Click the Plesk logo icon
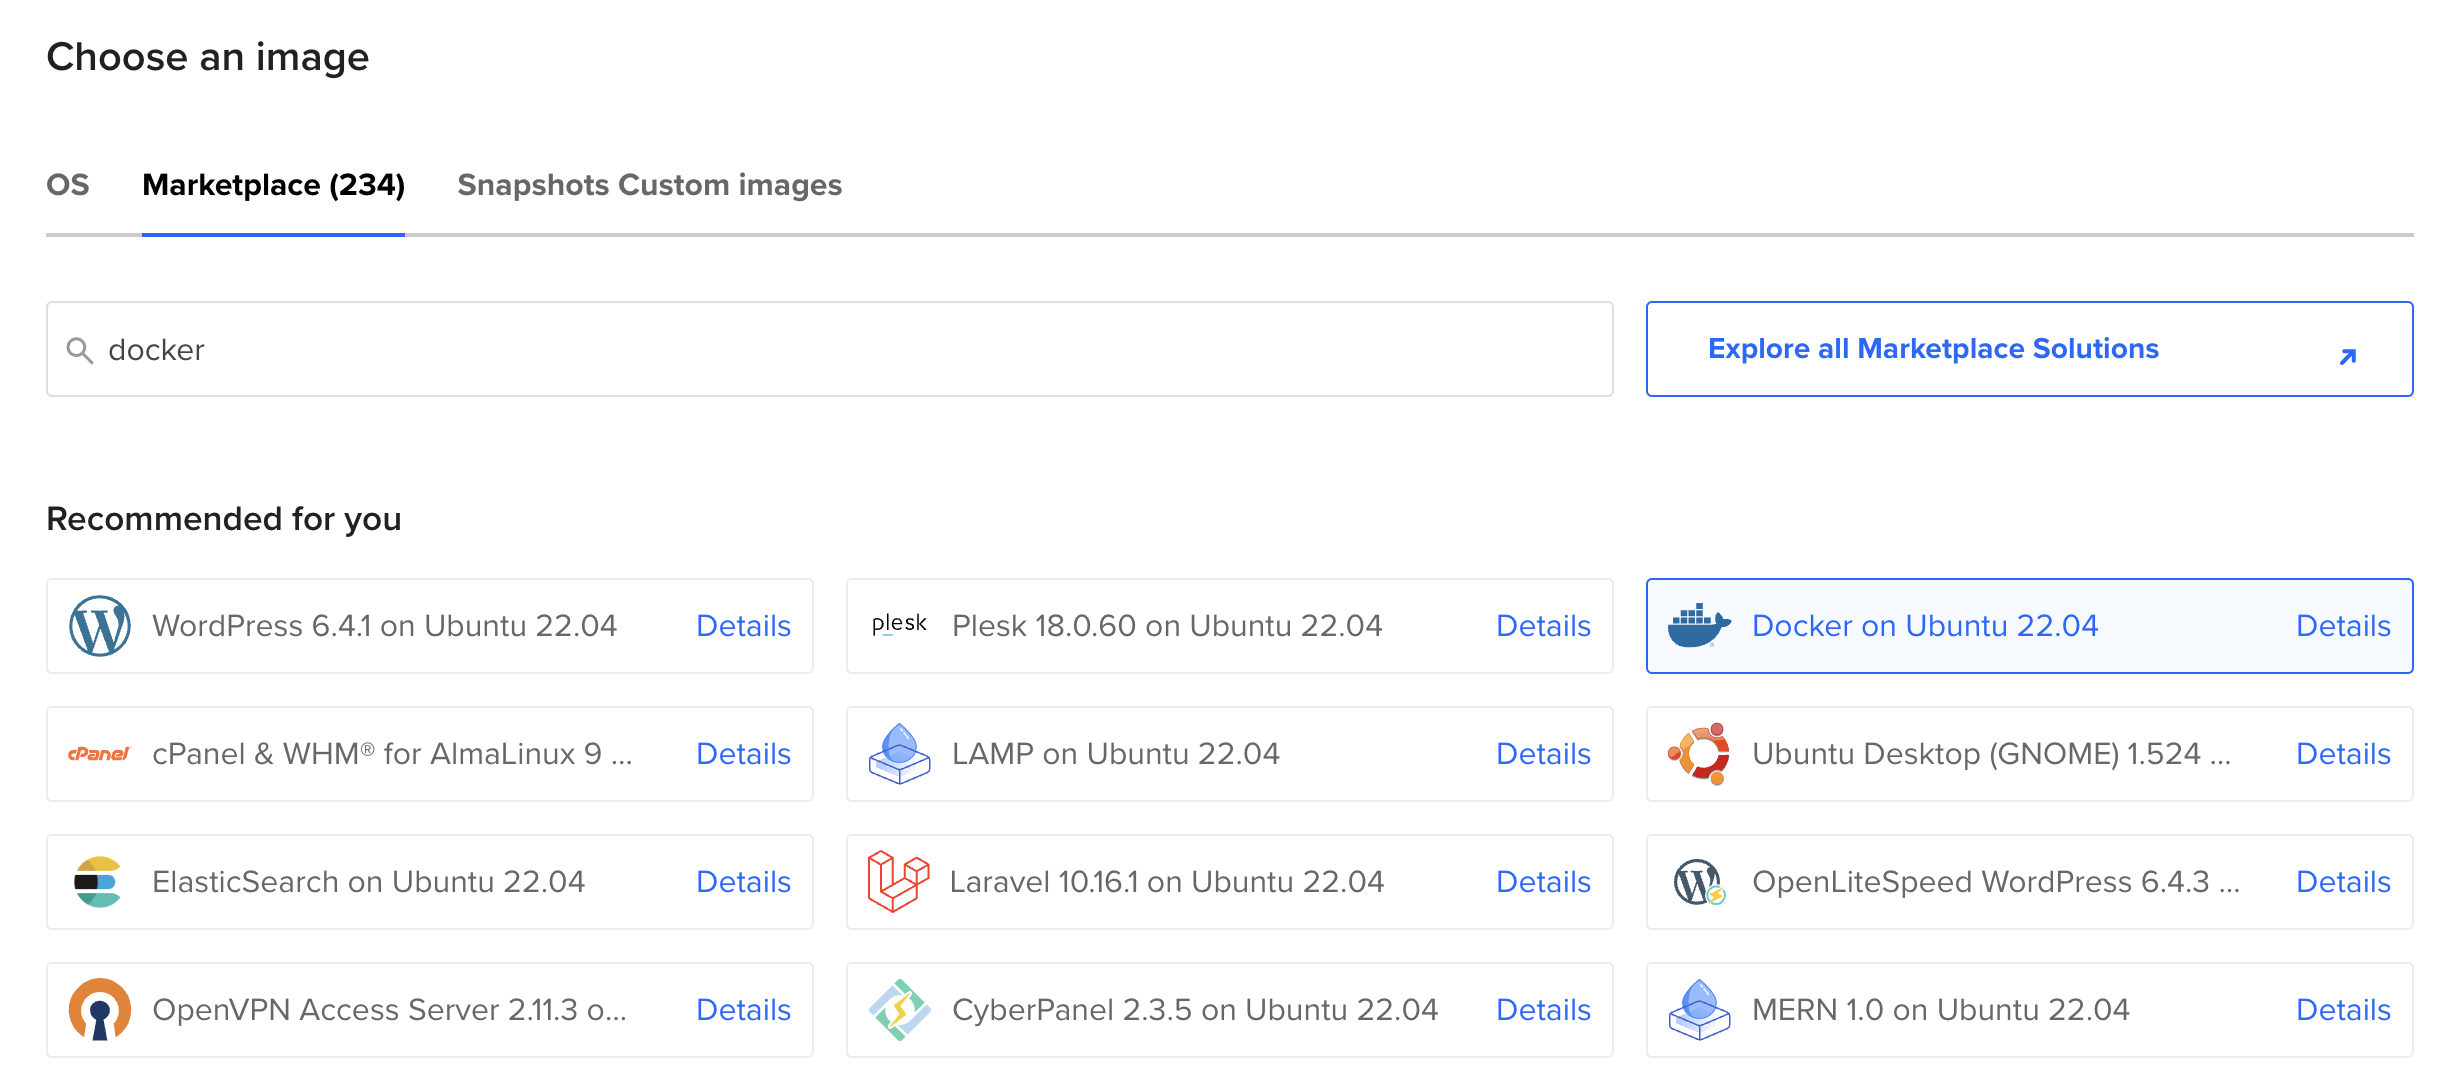Image resolution: width=2456 pixels, height=1090 pixels. point(899,625)
